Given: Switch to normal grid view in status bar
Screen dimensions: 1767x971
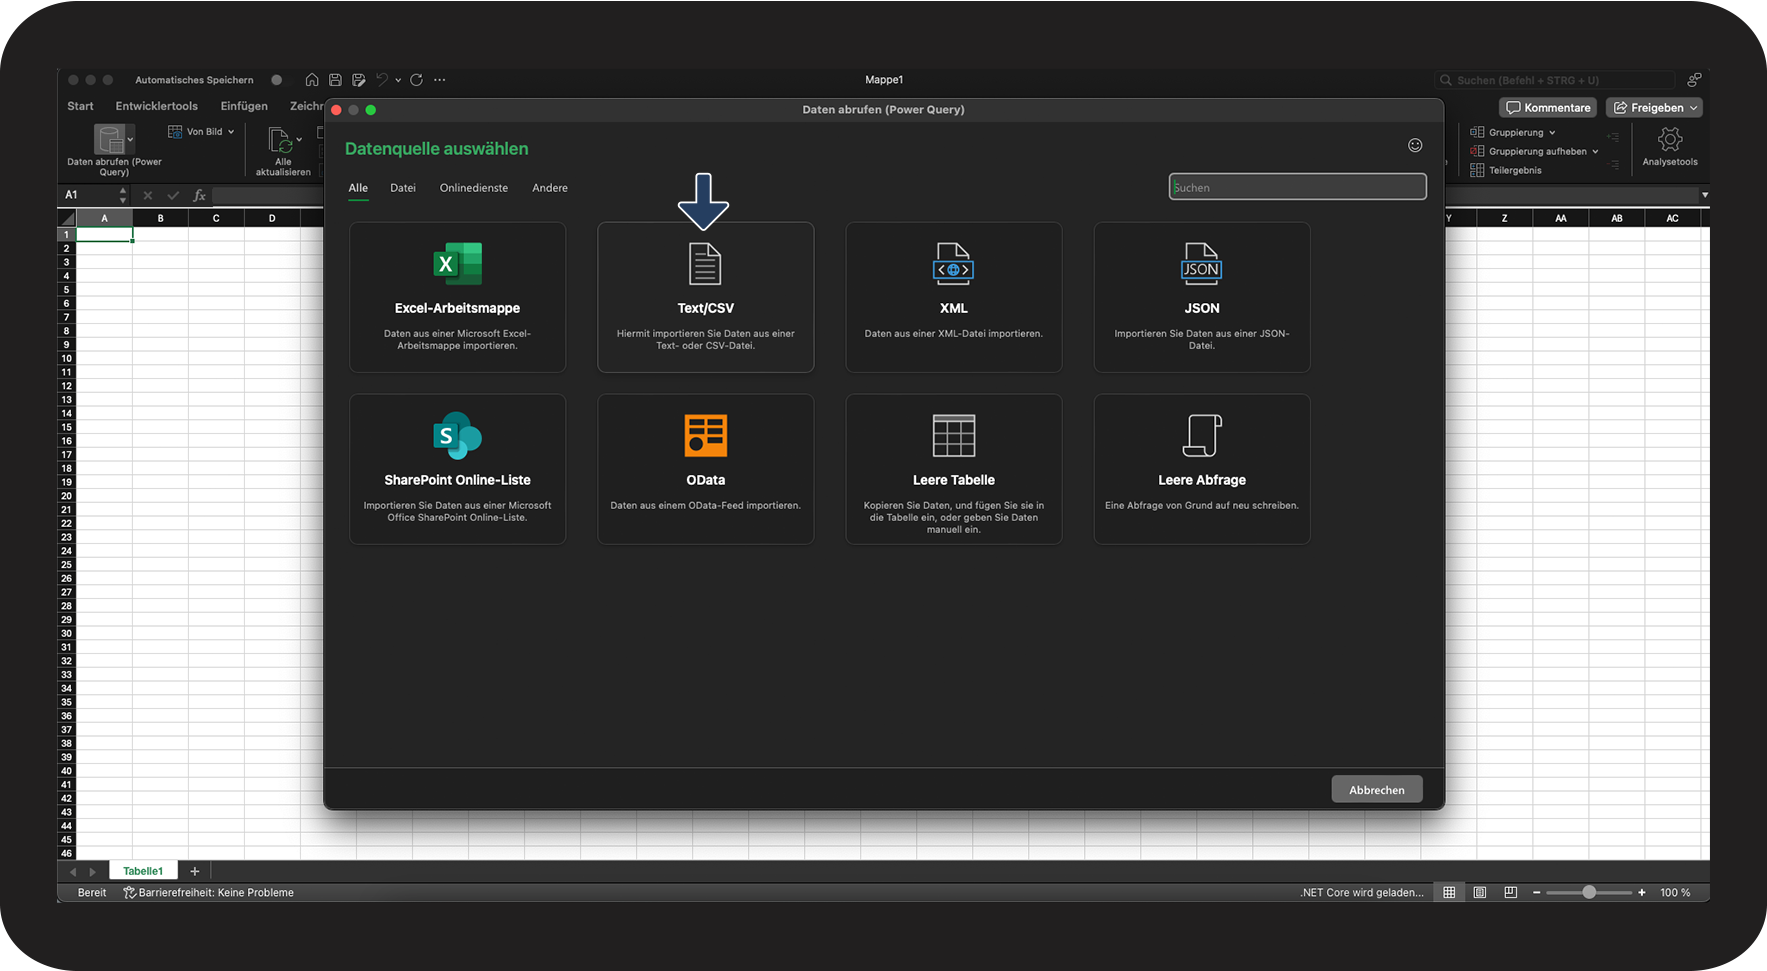Looking at the screenshot, I should point(1449,892).
